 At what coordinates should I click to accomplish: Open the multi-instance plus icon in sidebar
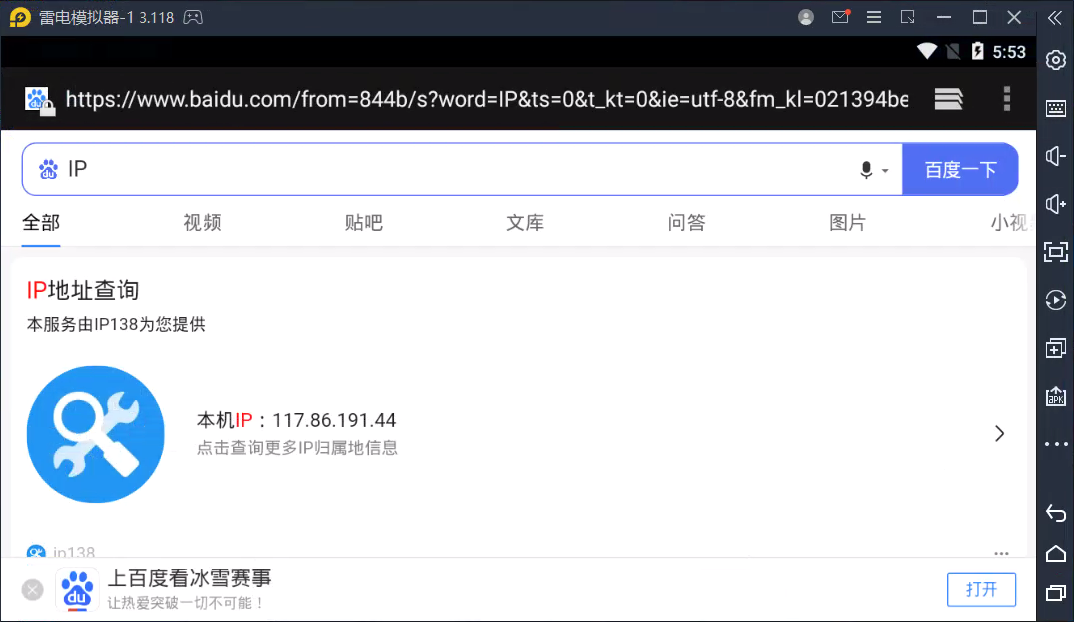(x=1056, y=348)
